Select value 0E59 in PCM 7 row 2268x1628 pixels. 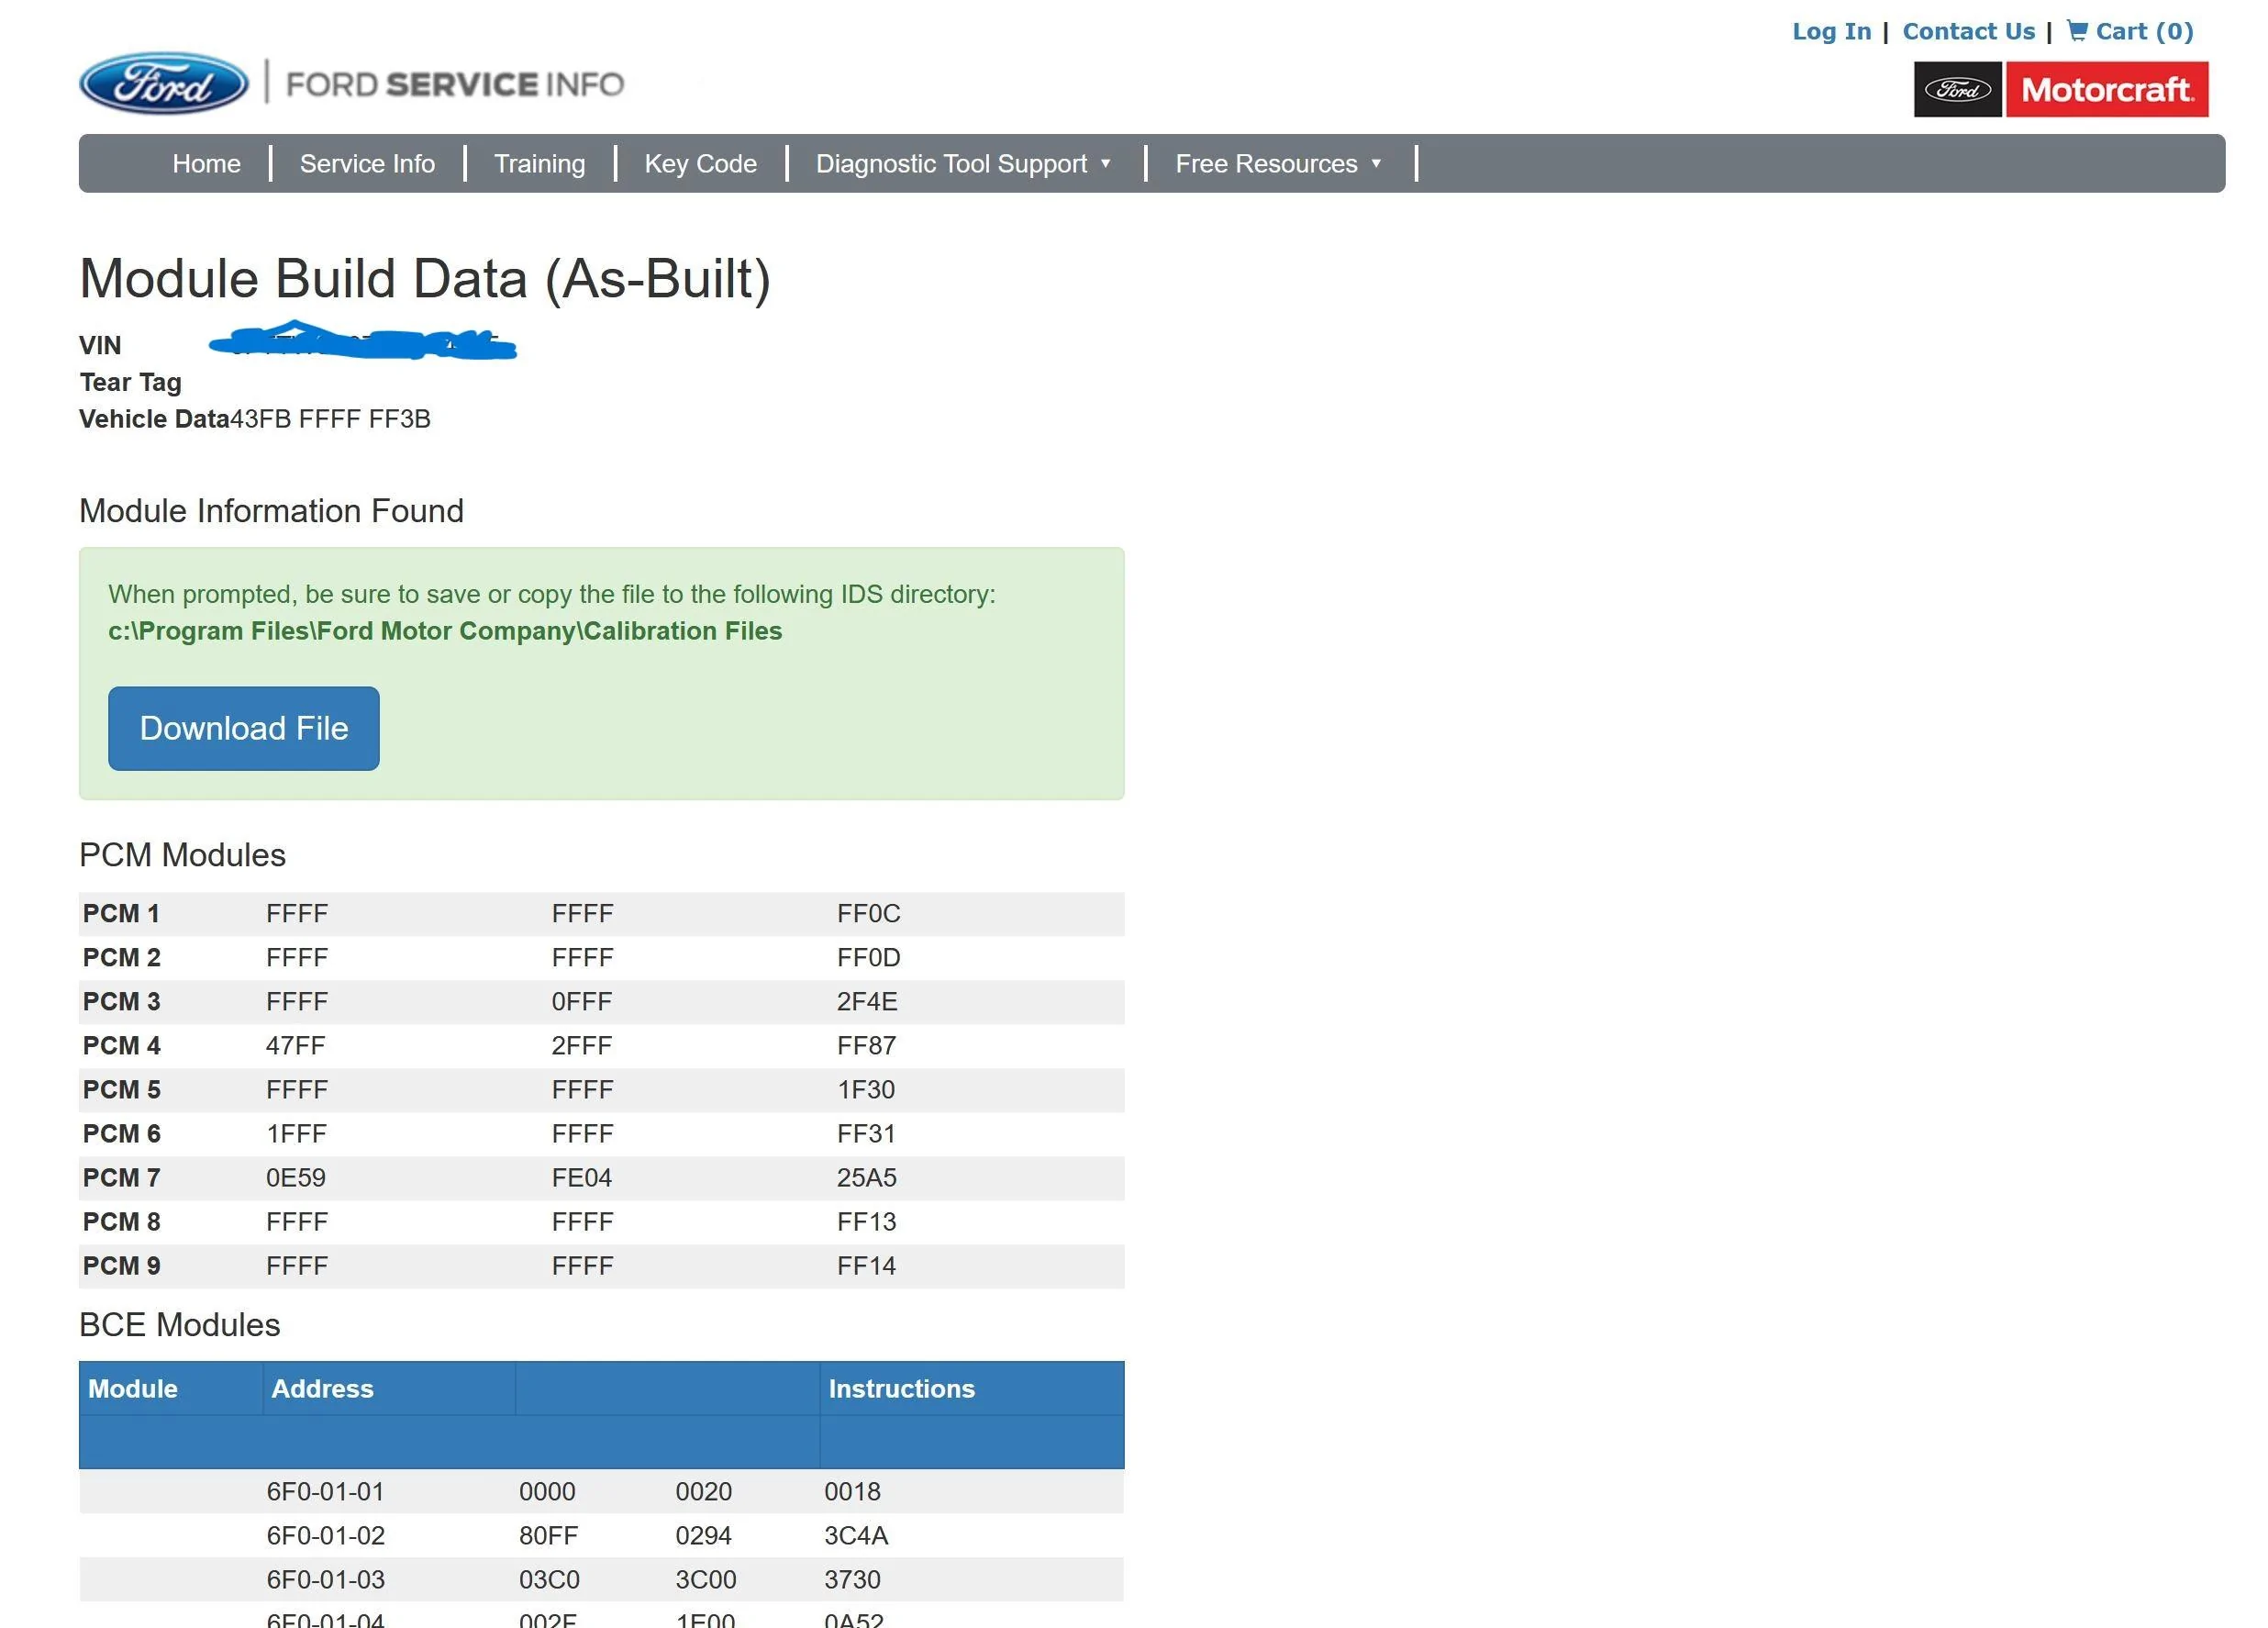296,1177
